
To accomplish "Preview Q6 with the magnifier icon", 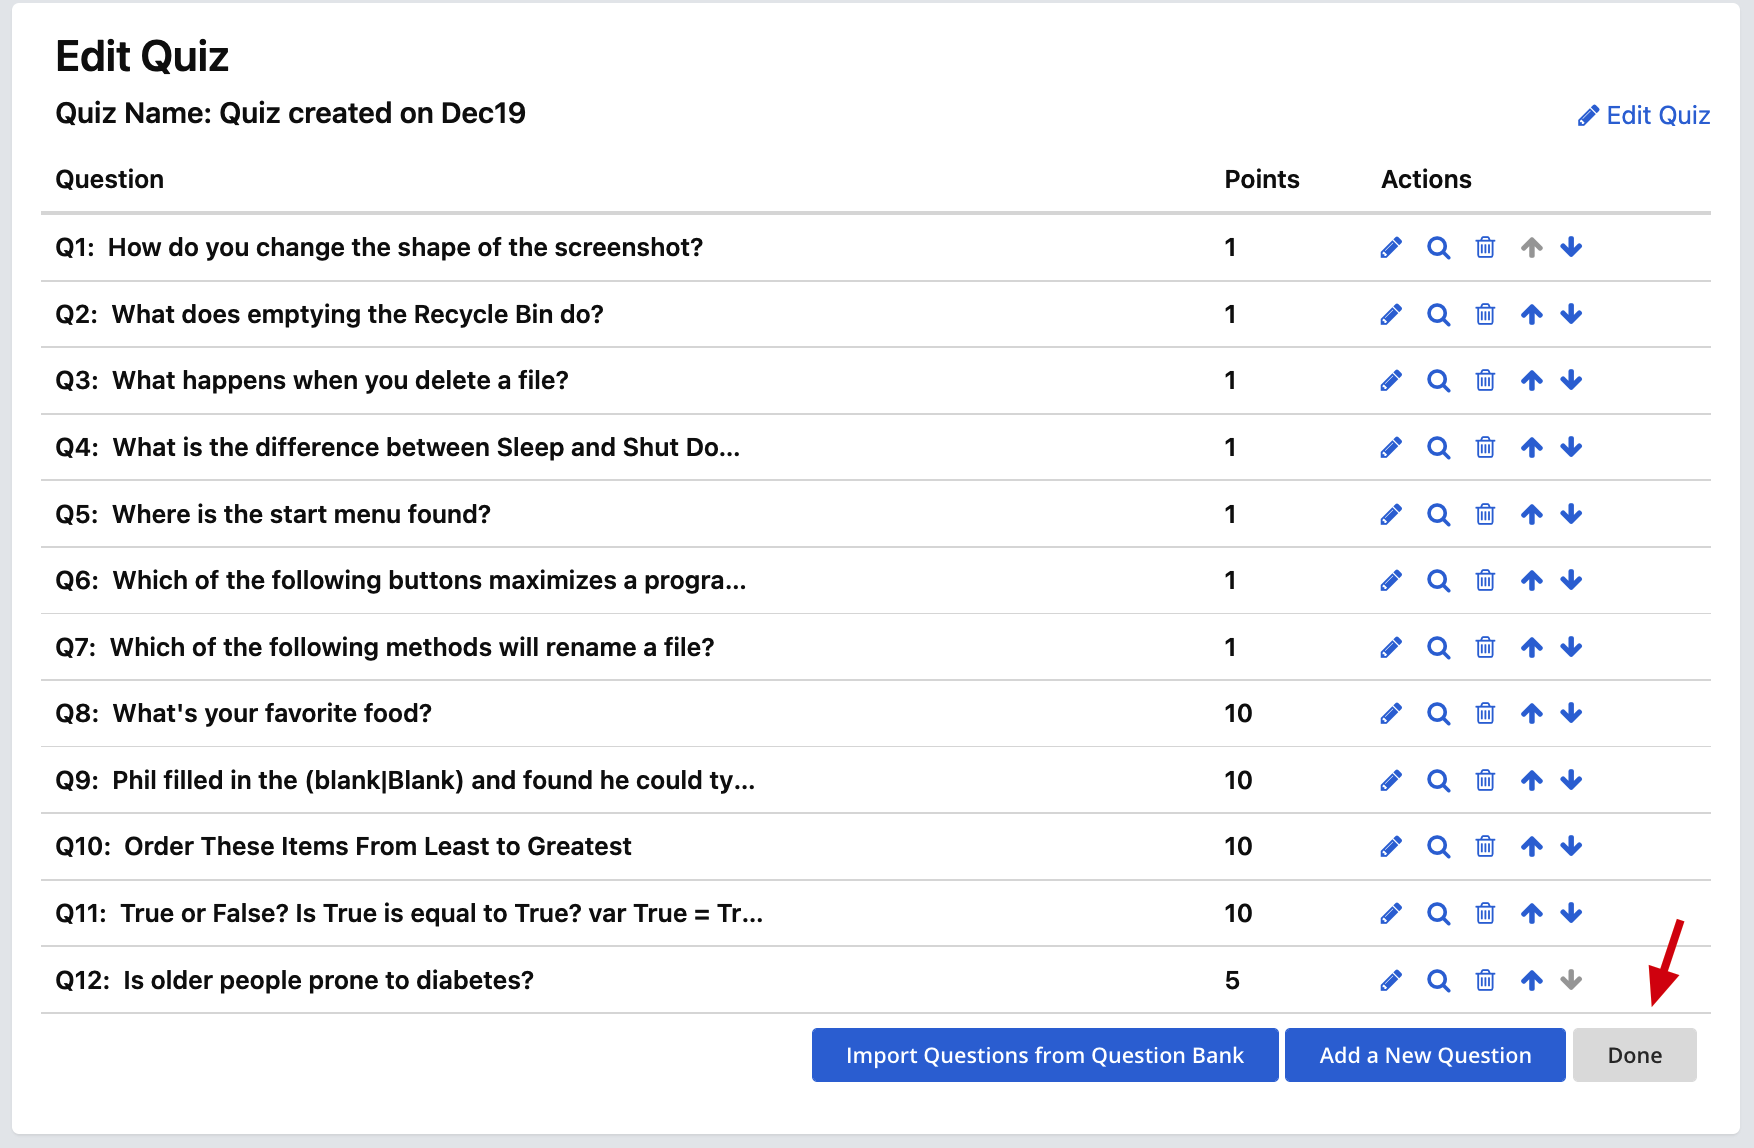I will click(x=1438, y=580).
